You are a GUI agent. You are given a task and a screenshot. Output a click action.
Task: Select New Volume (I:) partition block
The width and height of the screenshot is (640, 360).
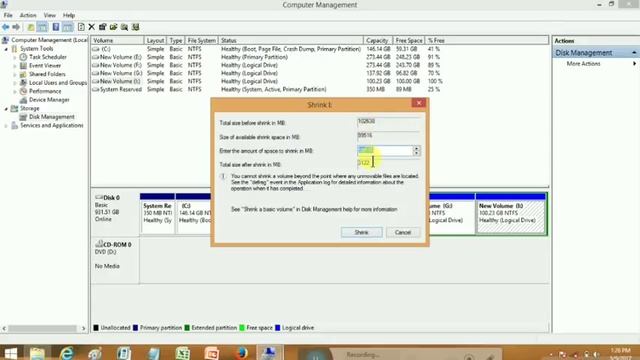[511, 213]
